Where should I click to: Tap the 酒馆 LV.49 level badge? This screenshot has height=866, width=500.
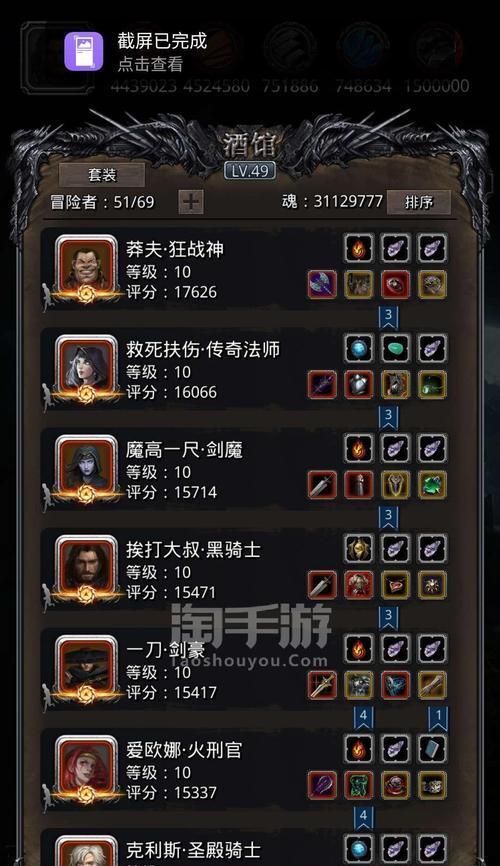coord(250,171)
